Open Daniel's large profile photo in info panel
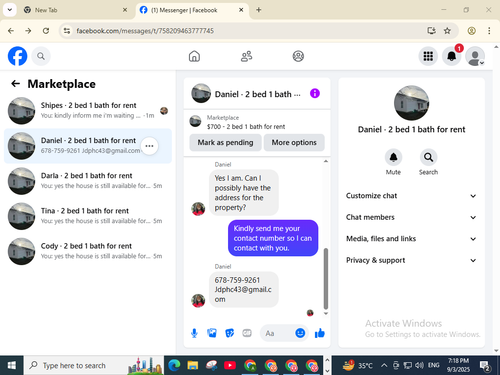The image size is (500, 375). (411, 103)
